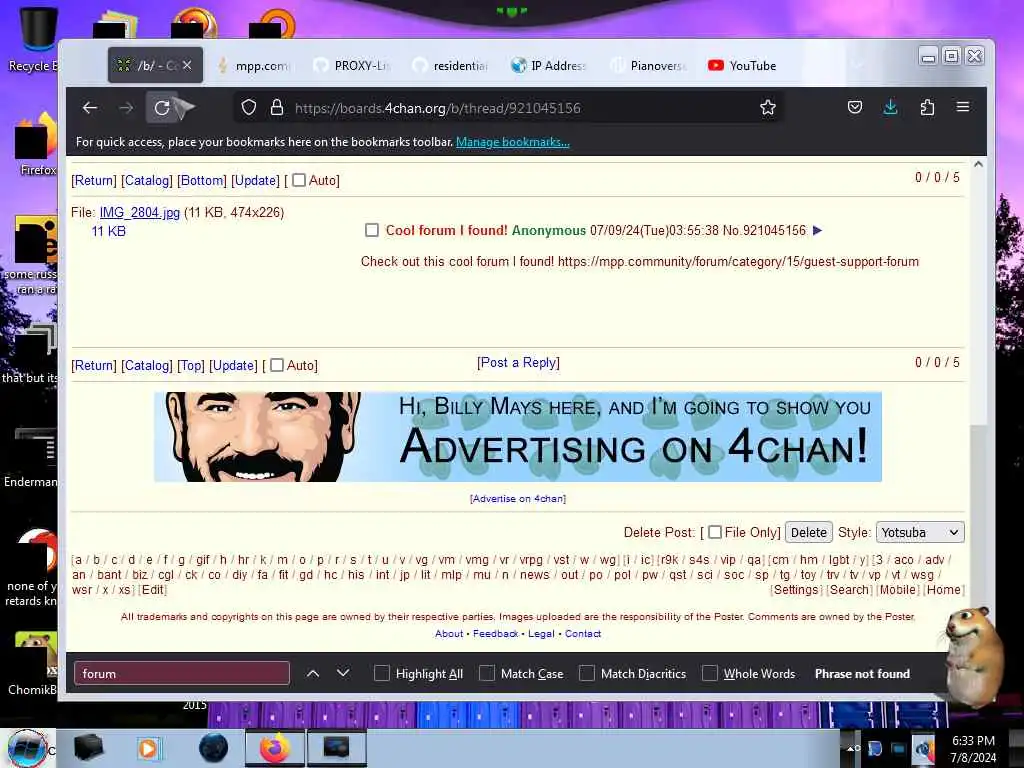The height and width of the screenshot is (768, 1024).
Task: Show the system tray hidden icons arrow
Action: 850,748
